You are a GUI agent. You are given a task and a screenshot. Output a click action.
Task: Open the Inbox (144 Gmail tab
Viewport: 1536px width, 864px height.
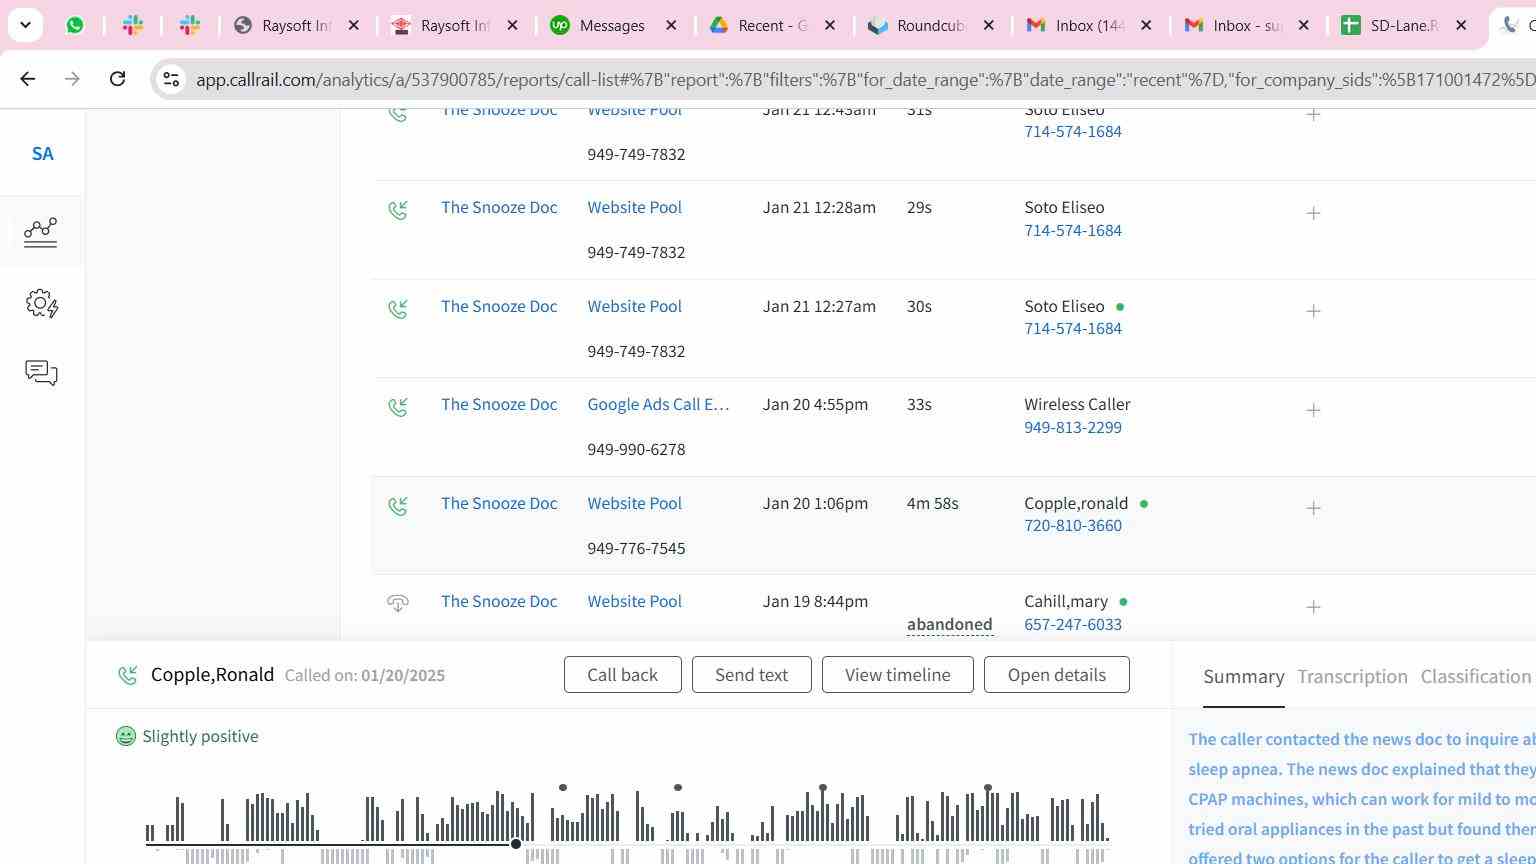tap(1088, 25)
